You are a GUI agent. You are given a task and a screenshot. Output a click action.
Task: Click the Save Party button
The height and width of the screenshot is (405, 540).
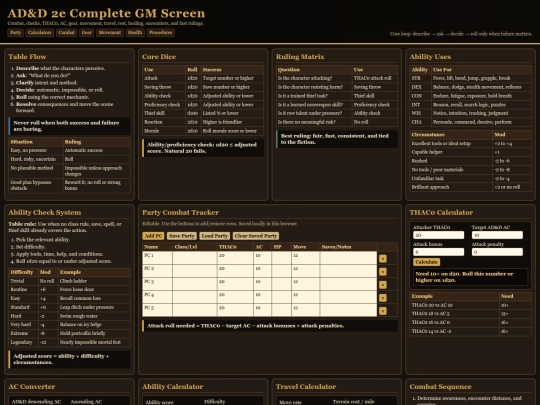(182, 236)
